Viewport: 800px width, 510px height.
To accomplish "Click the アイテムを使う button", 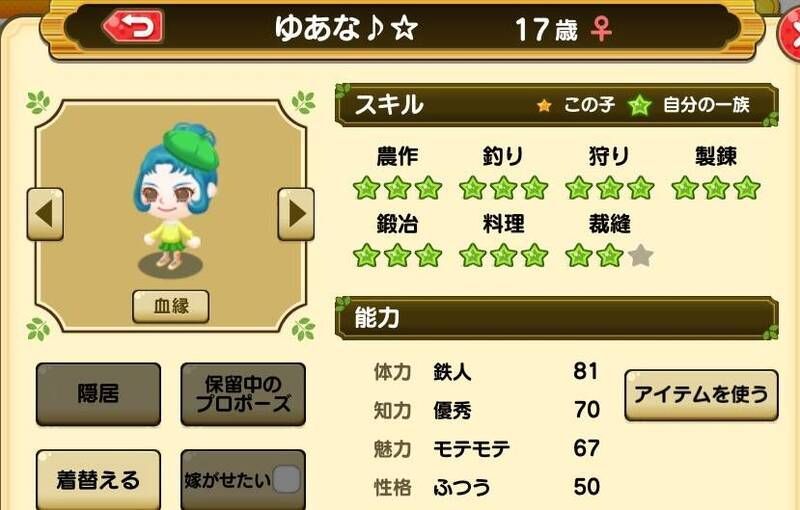I will 702,395.
